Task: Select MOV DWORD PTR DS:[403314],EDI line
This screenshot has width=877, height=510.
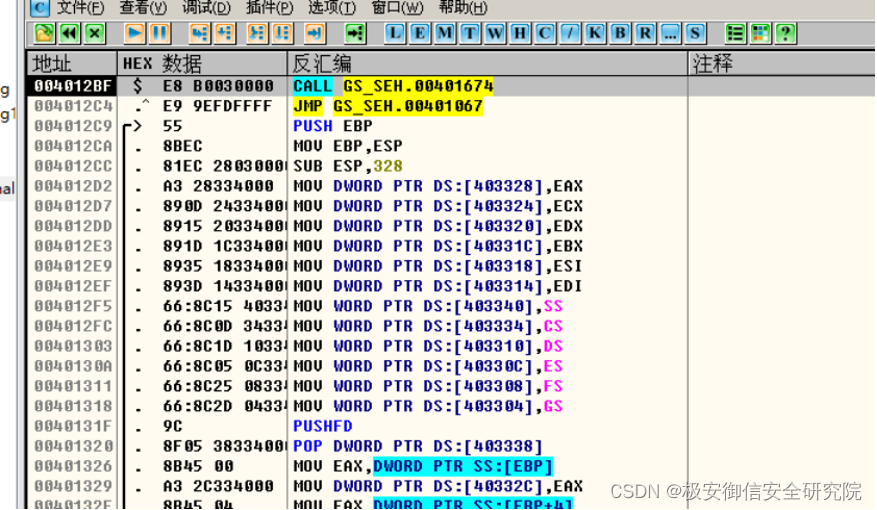Action: 438,286
